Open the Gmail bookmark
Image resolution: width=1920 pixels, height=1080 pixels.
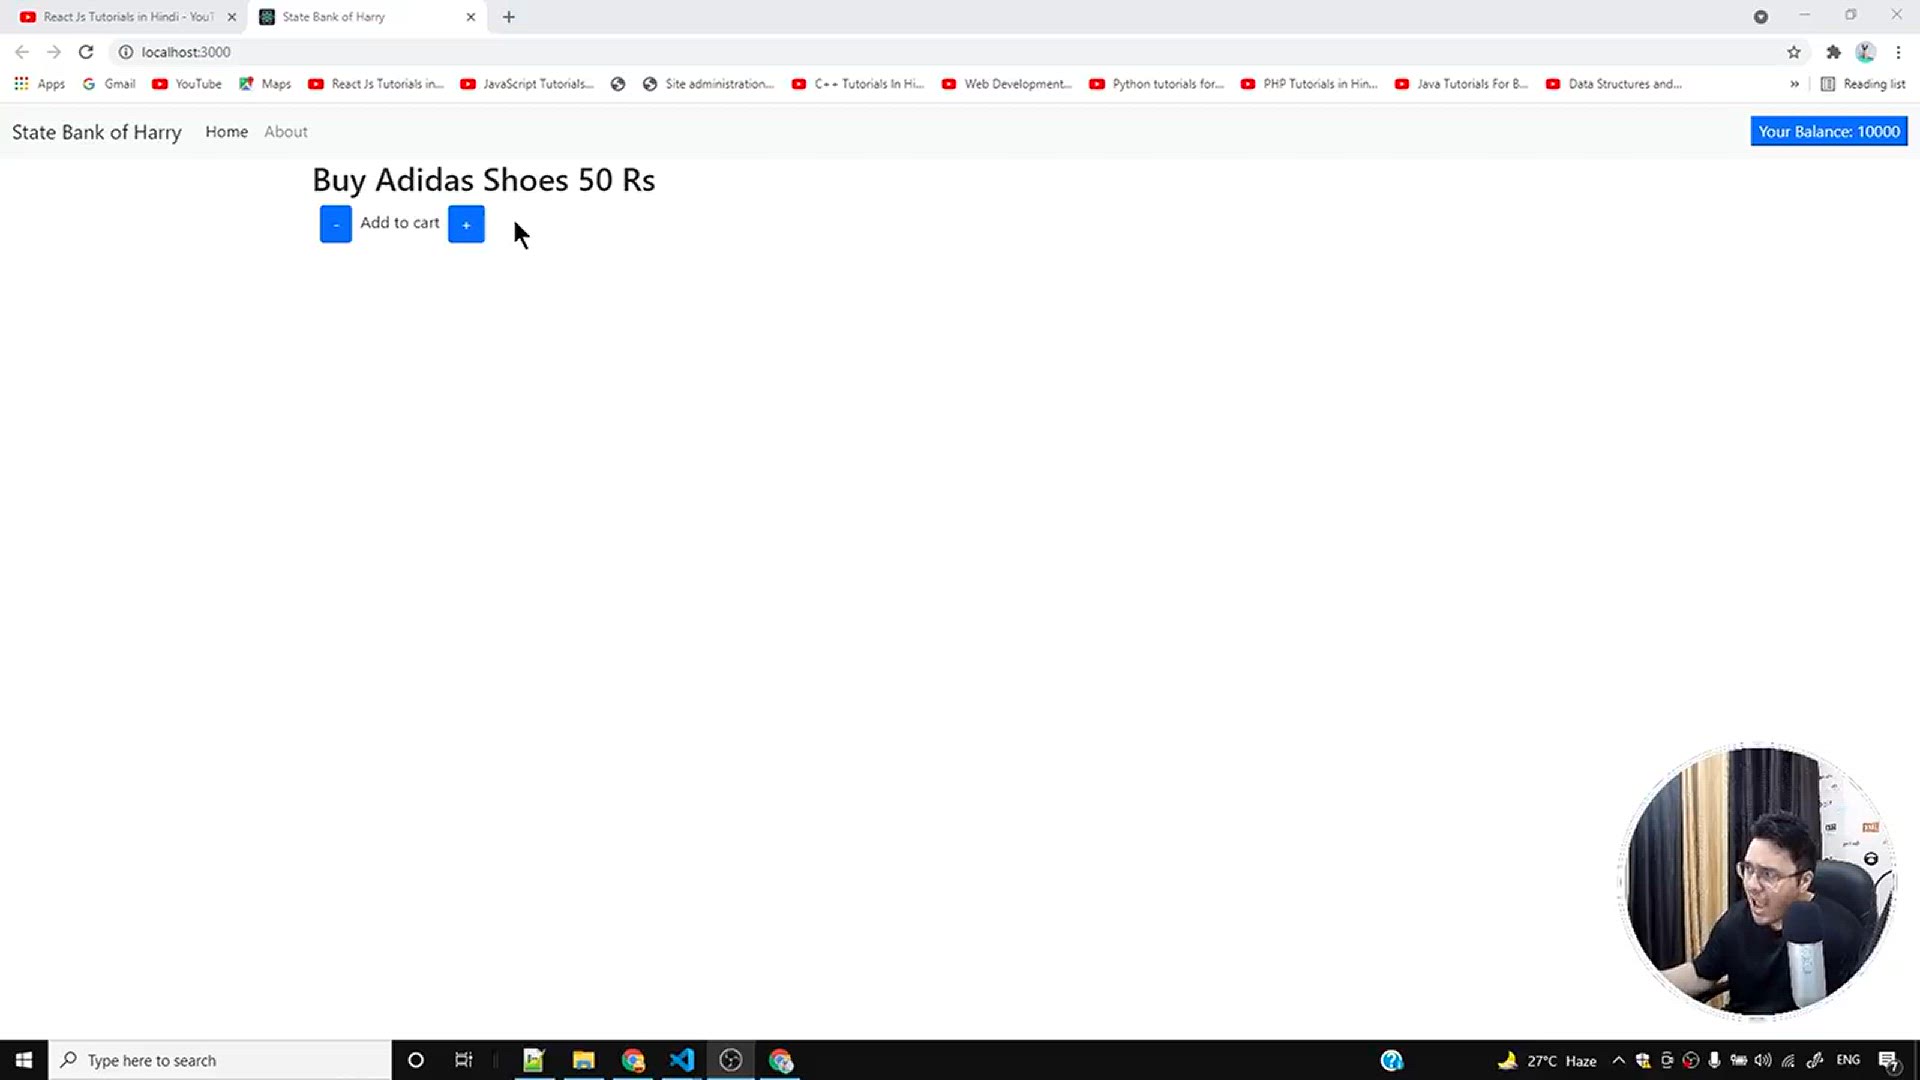[x=109, y=84]
